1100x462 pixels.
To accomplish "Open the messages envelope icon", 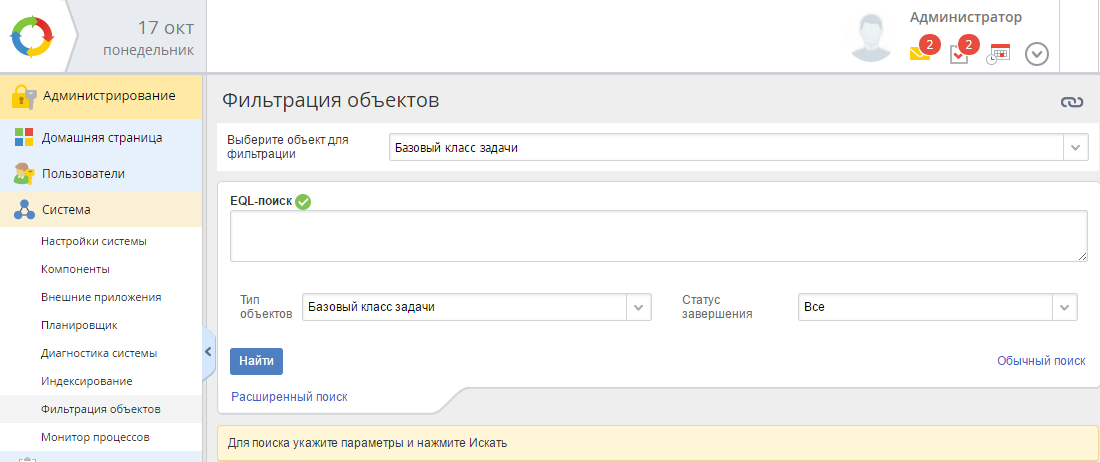I will tap(919, 54).
